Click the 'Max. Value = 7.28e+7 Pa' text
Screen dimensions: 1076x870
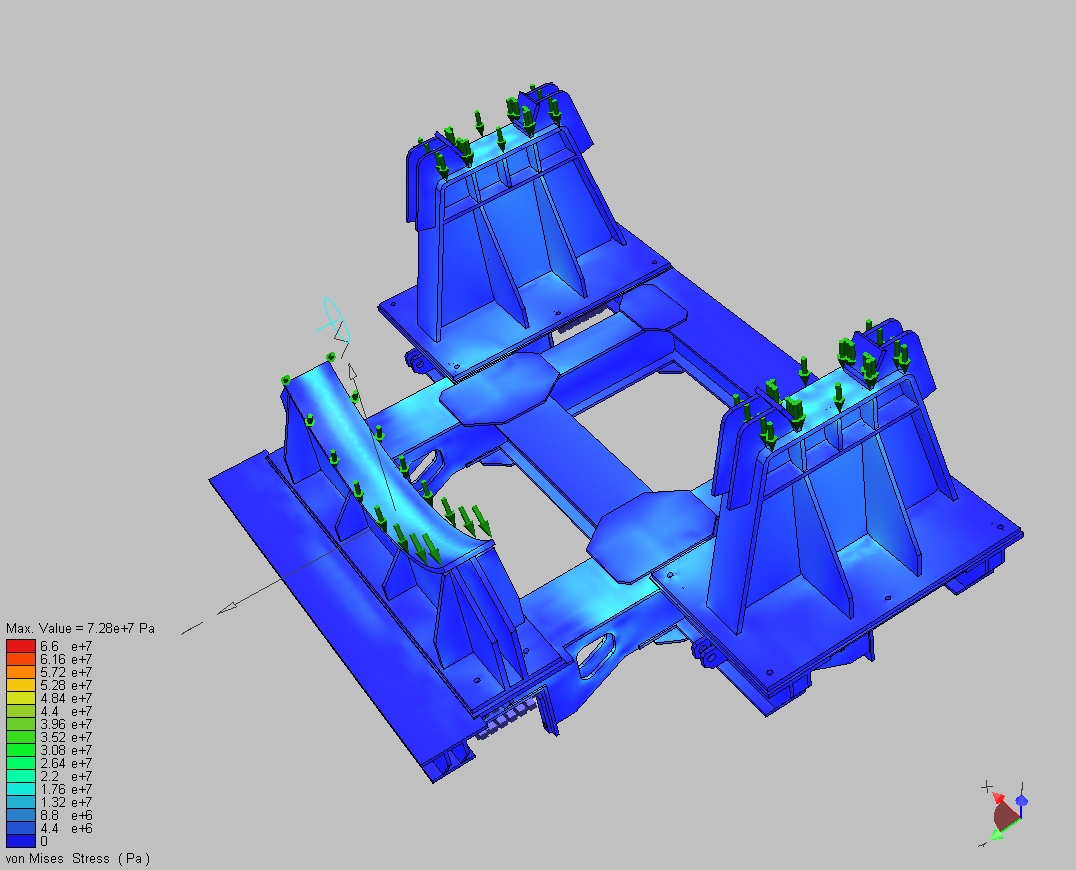(x=80, y=628)
